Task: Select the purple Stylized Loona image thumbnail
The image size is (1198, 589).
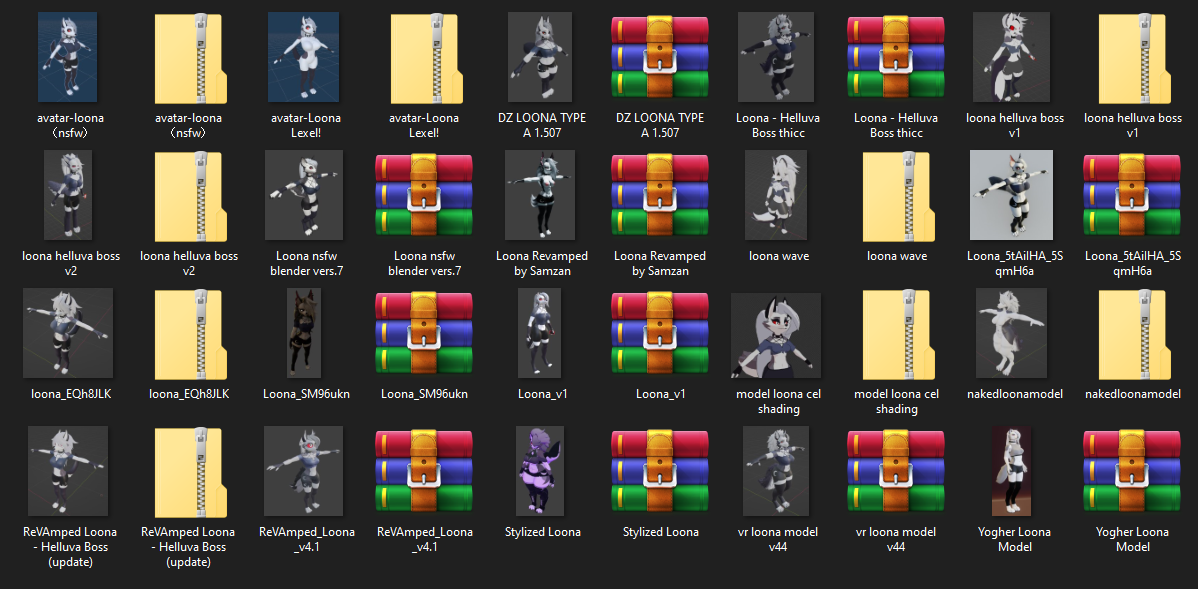Action: 540,471
